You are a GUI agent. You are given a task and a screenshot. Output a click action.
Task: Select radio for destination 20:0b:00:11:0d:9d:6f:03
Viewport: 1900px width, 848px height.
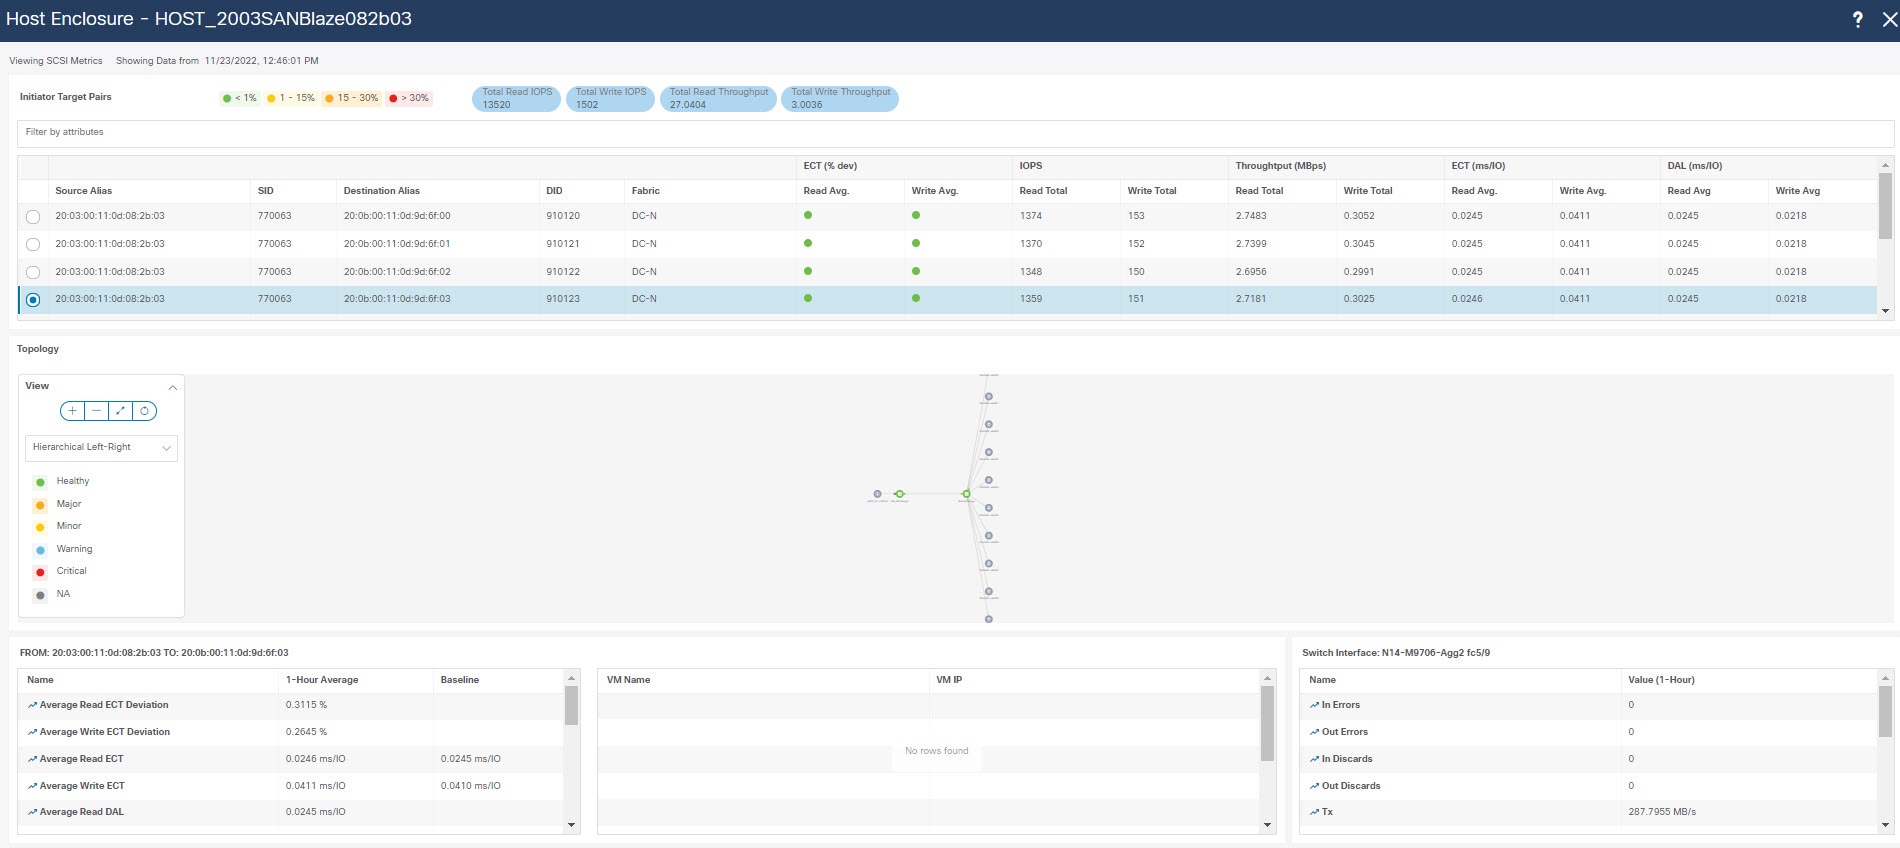pyautogui.click(x=33, y=300)
